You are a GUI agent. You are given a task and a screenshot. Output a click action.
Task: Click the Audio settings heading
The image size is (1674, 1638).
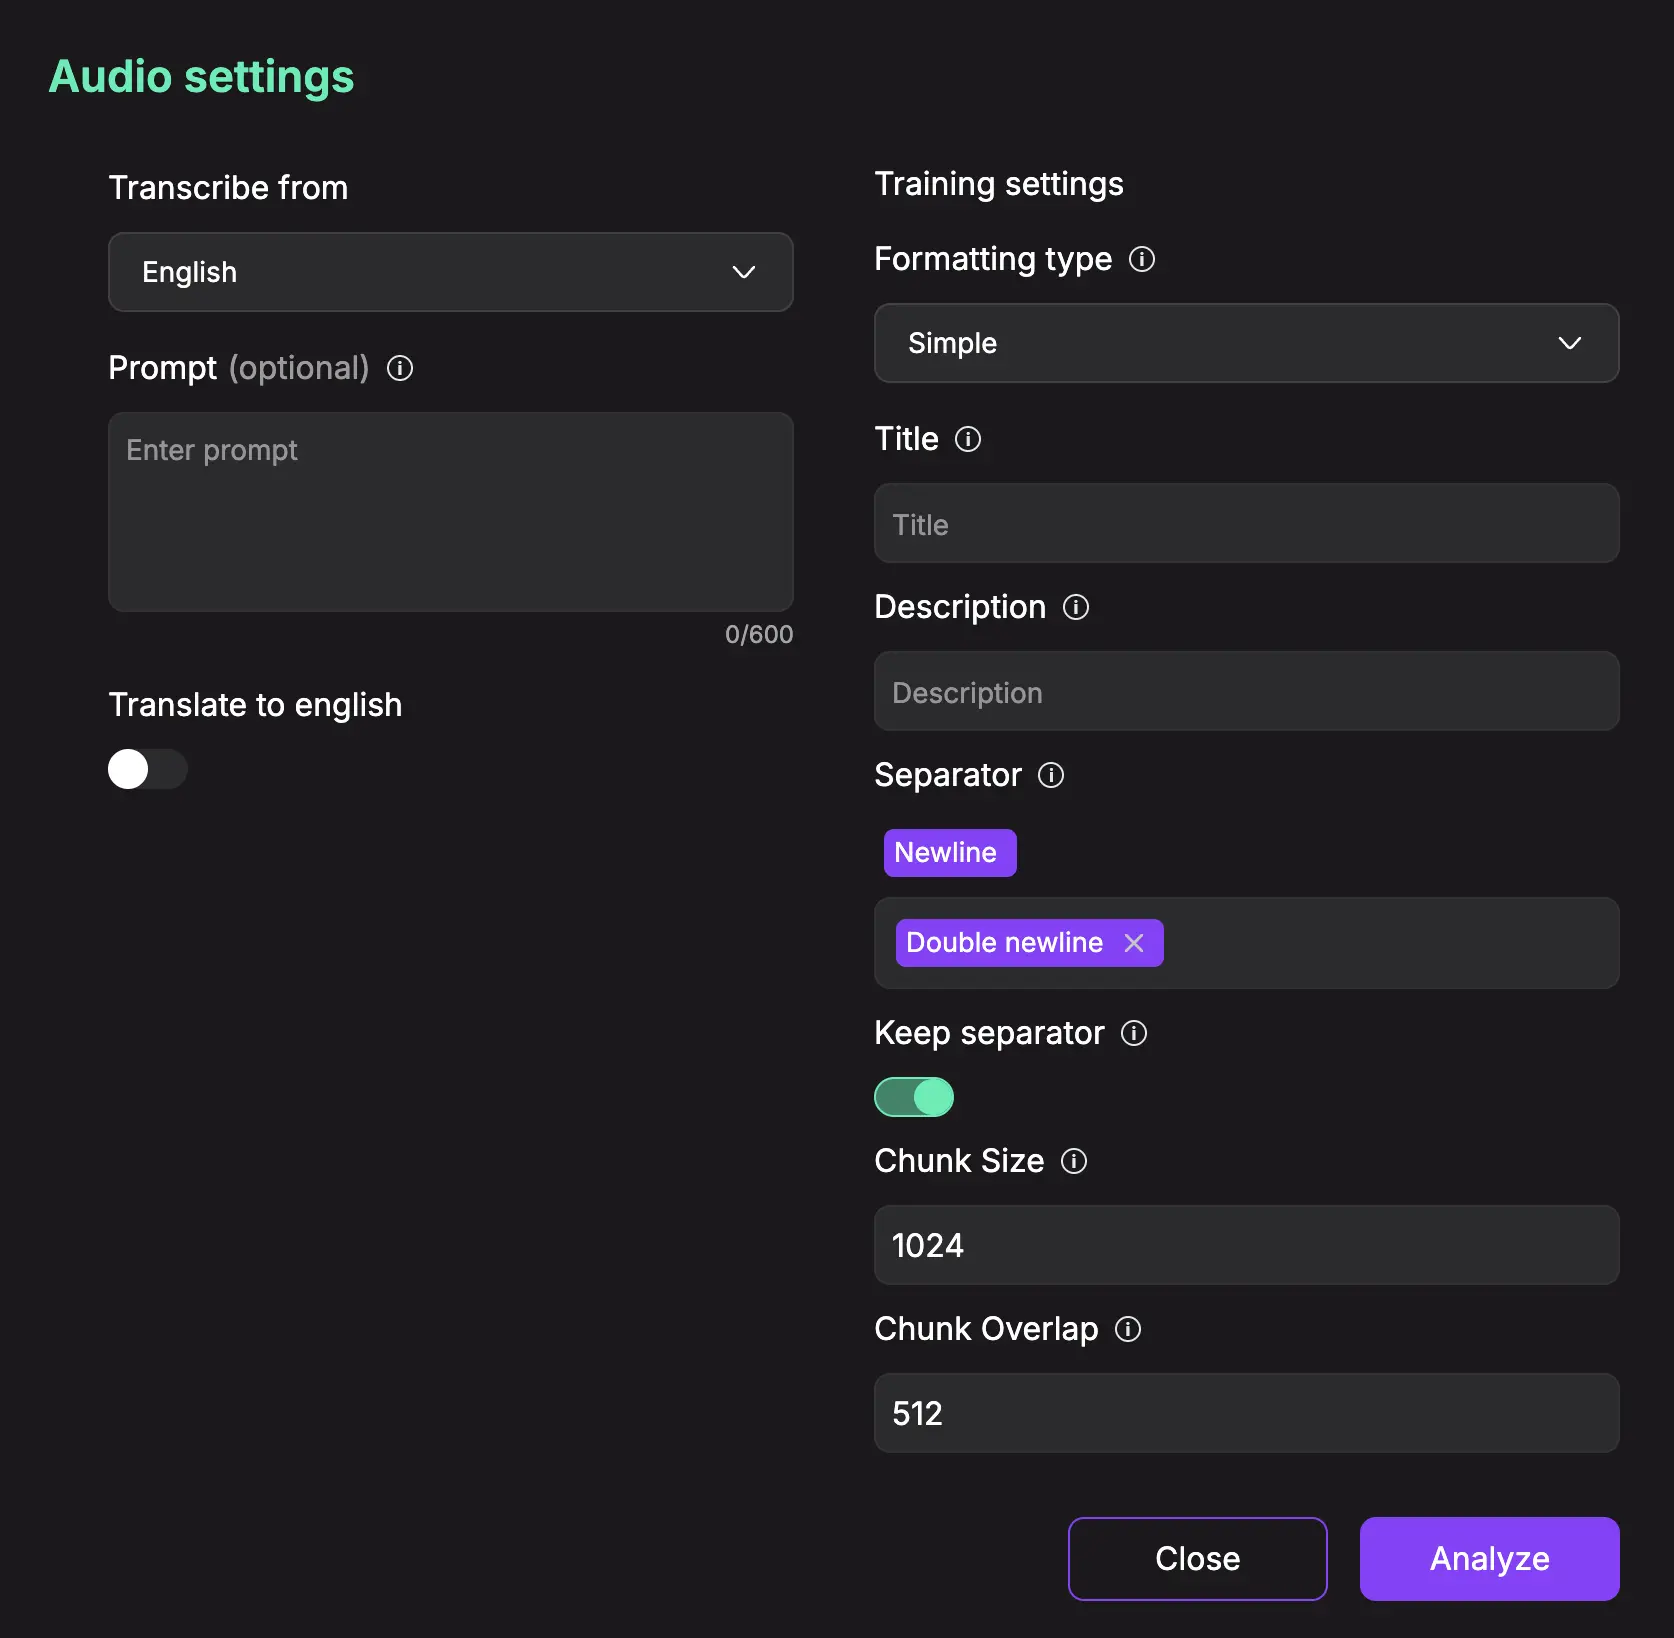(201, 77)
